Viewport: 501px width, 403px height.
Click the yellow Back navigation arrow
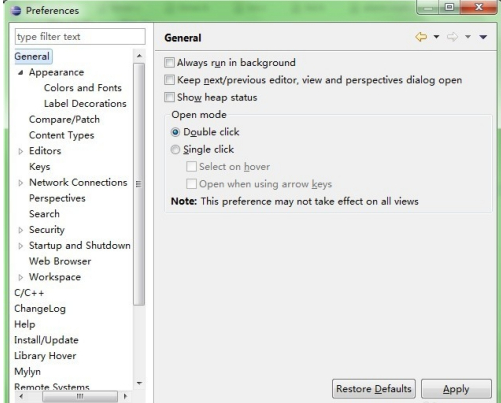(421, 36)
